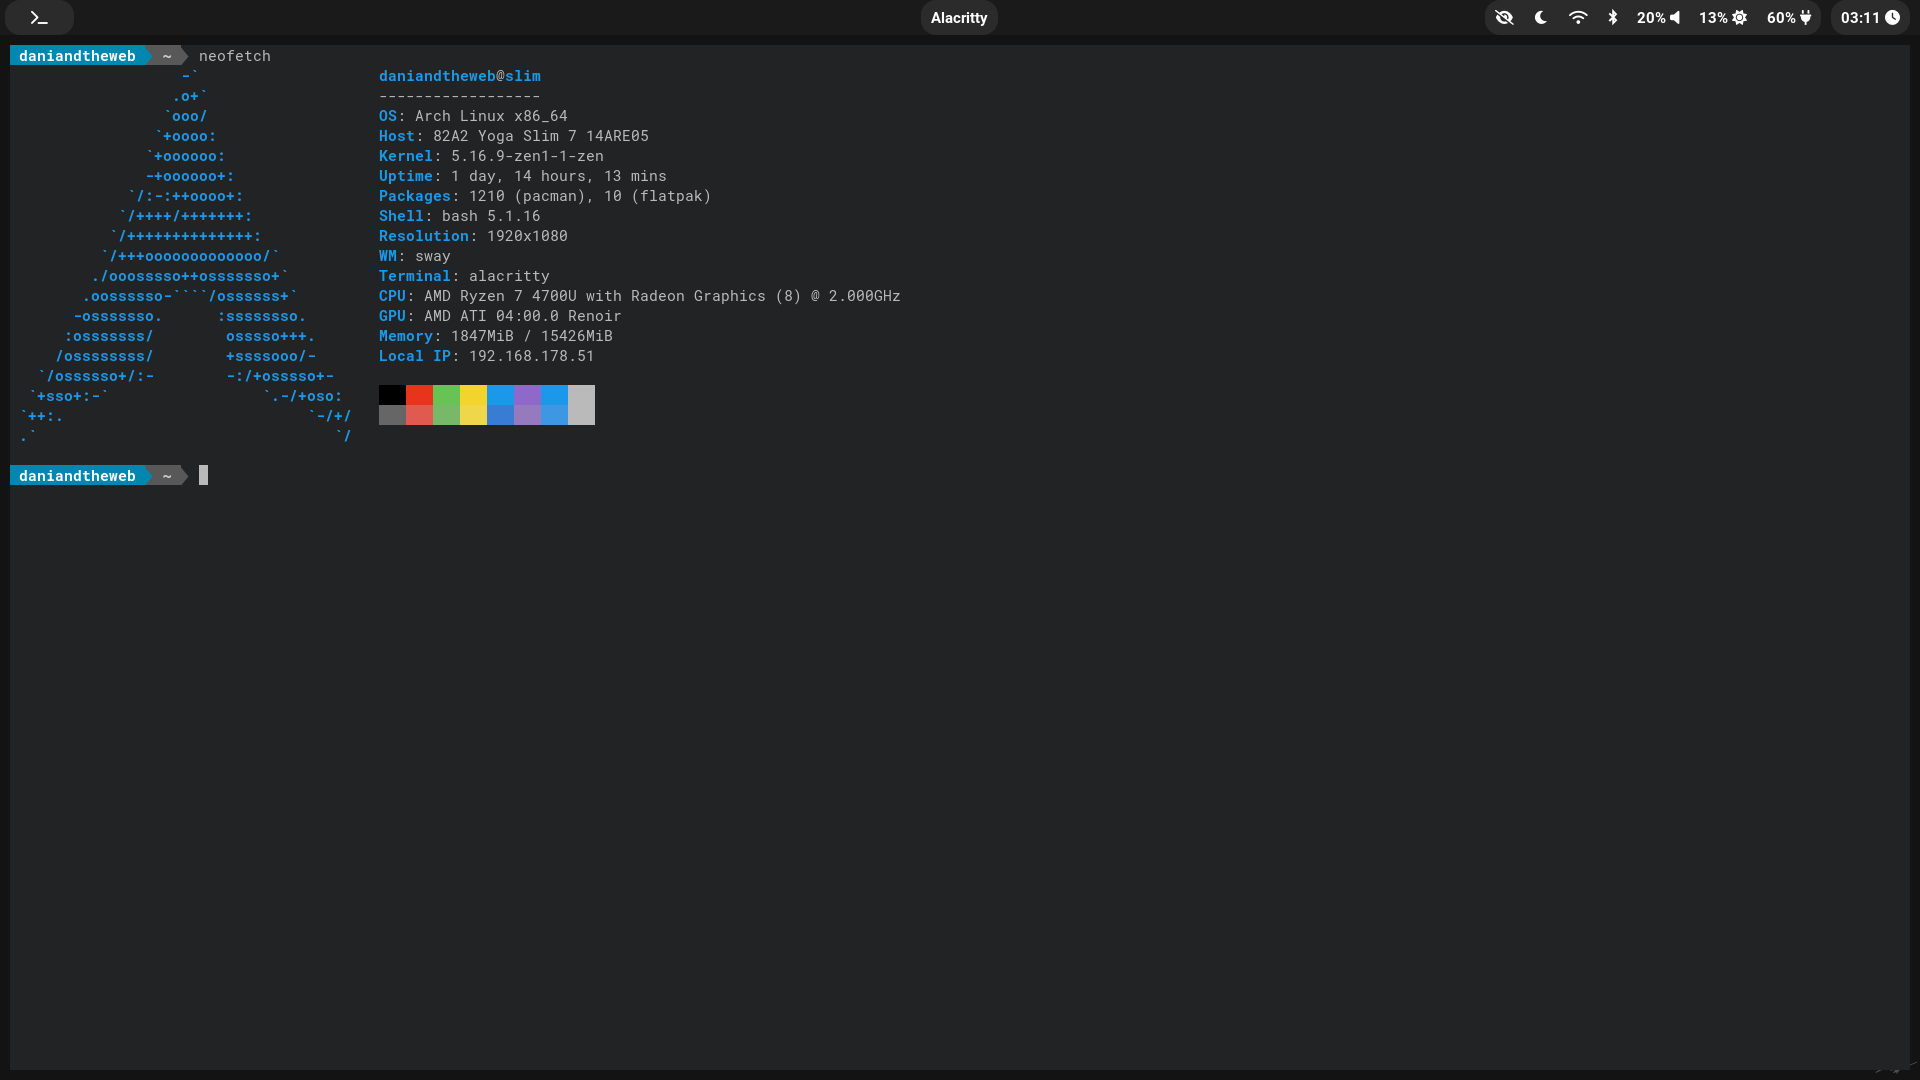The width and height of the screenshot is (1920, 1080).
Task: Click the Arch Linux ASCII logo
Action: (x=186, y=256)
